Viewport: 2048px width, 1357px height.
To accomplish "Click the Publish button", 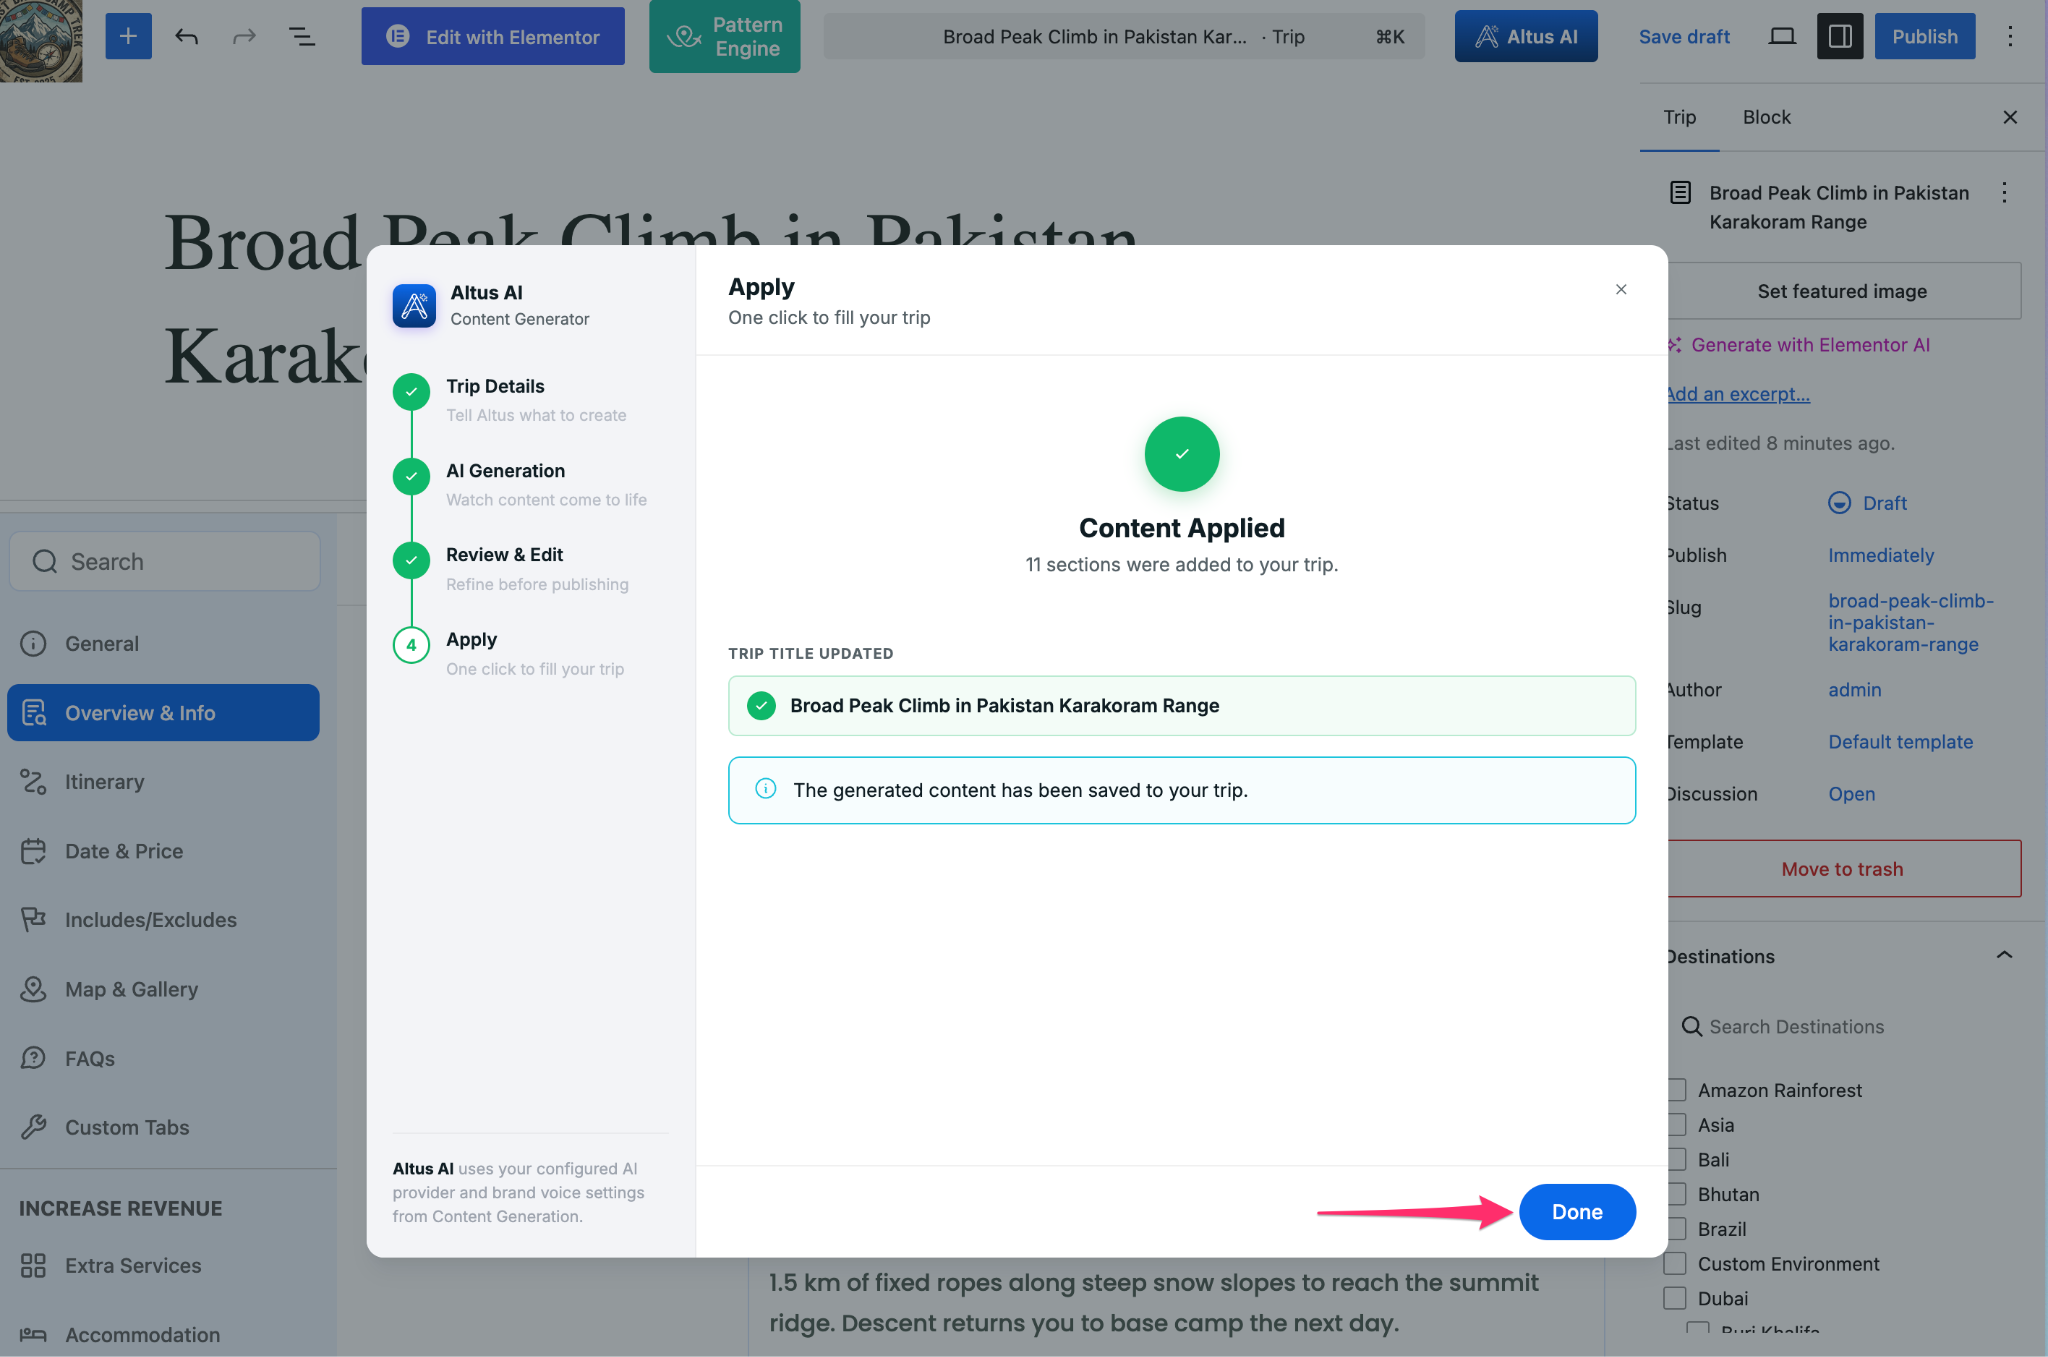I will tap(1925, 37).
